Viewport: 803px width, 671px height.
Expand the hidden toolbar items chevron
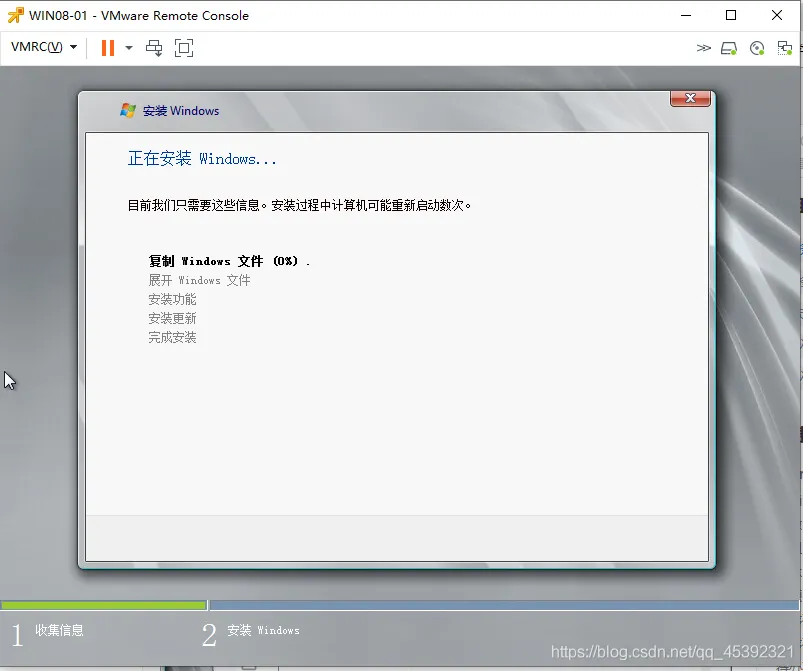(x=704, y=48)
